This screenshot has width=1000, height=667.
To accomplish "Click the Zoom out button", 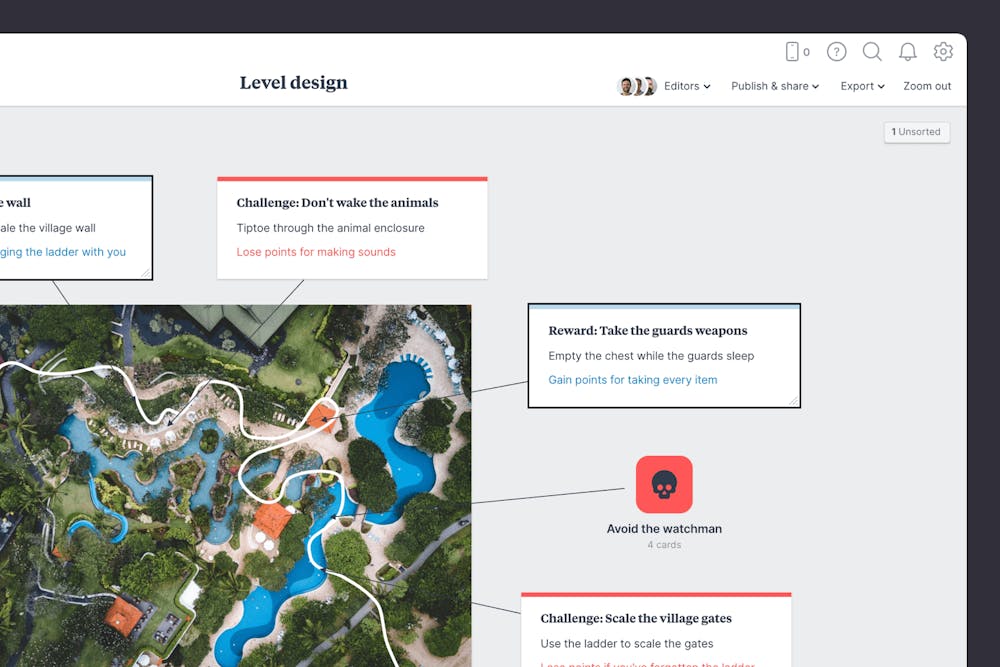I will pos(926,86).
